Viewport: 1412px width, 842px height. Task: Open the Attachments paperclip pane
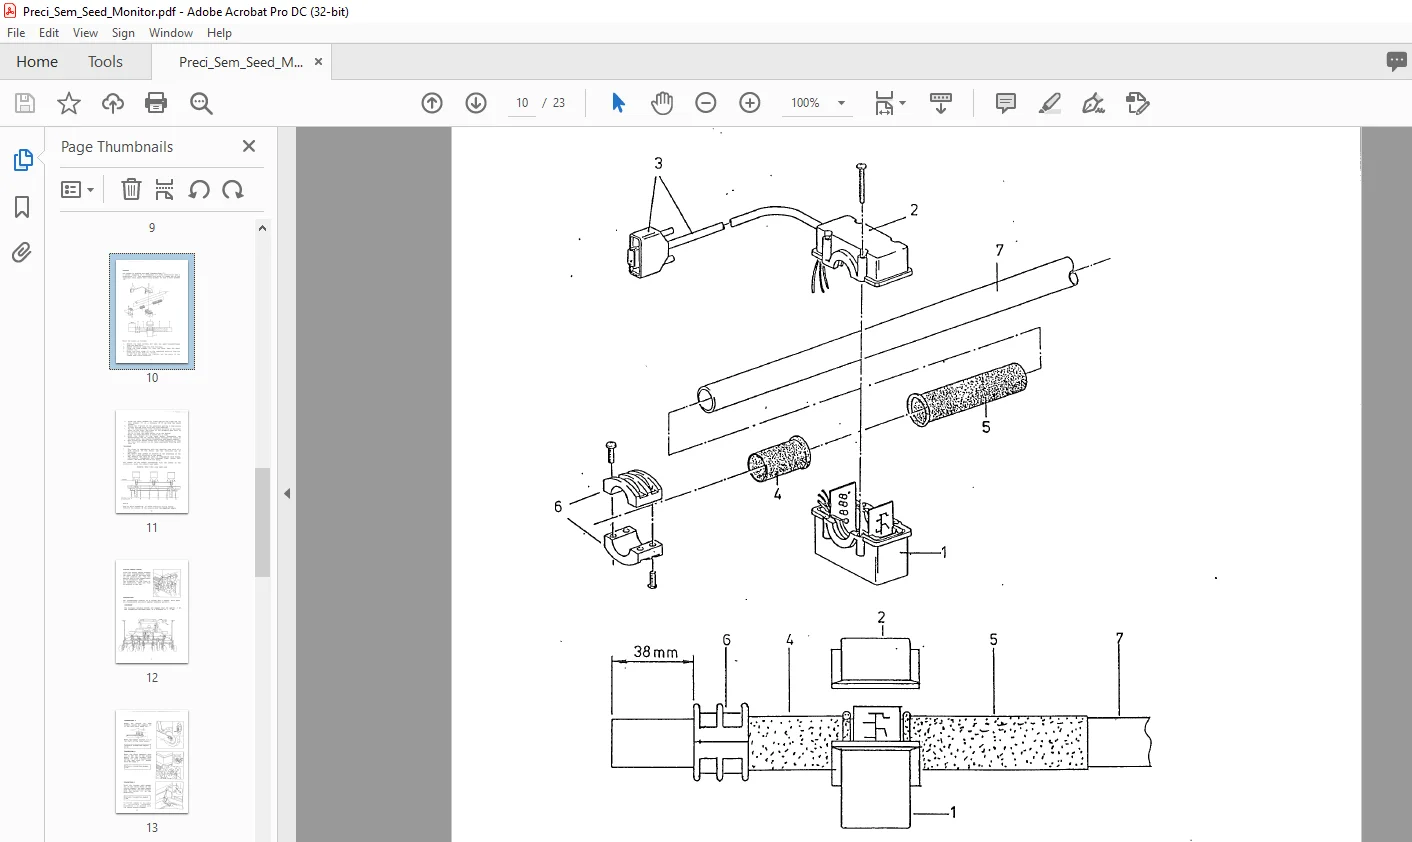tap(22, 253)
